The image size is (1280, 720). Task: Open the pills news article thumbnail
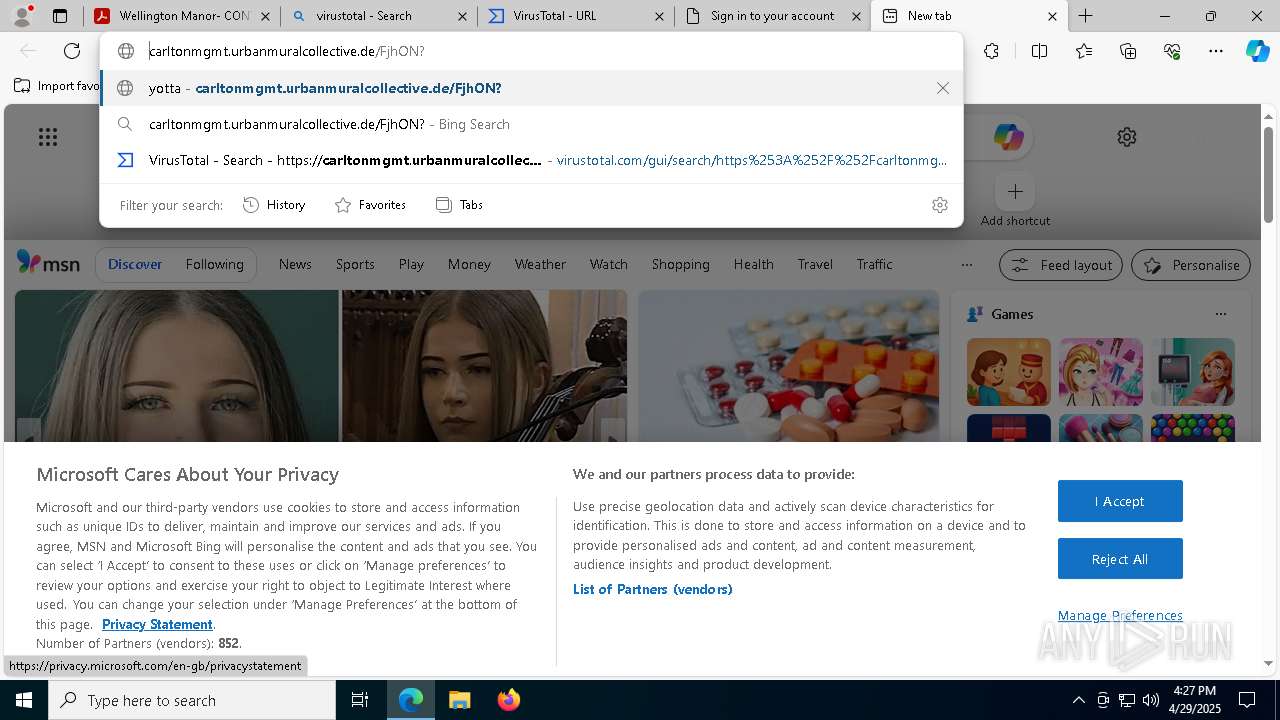point(788,366)
